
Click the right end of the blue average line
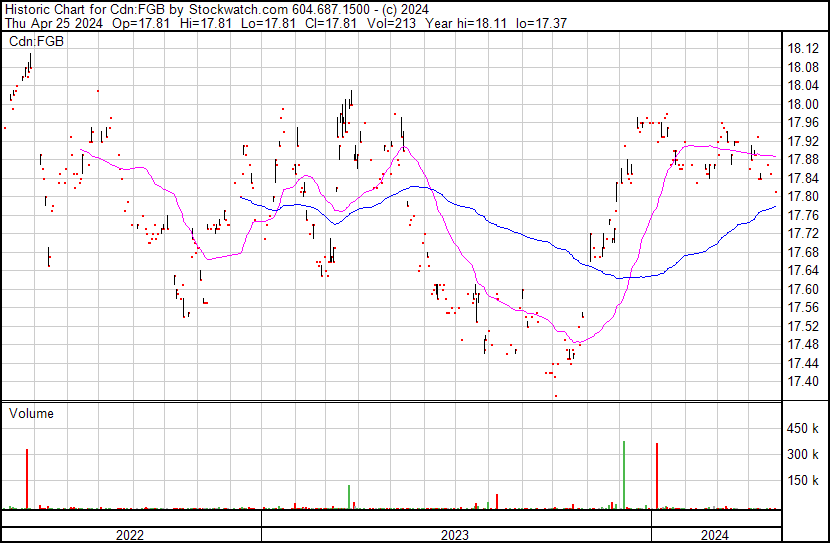tap(775, 207)
